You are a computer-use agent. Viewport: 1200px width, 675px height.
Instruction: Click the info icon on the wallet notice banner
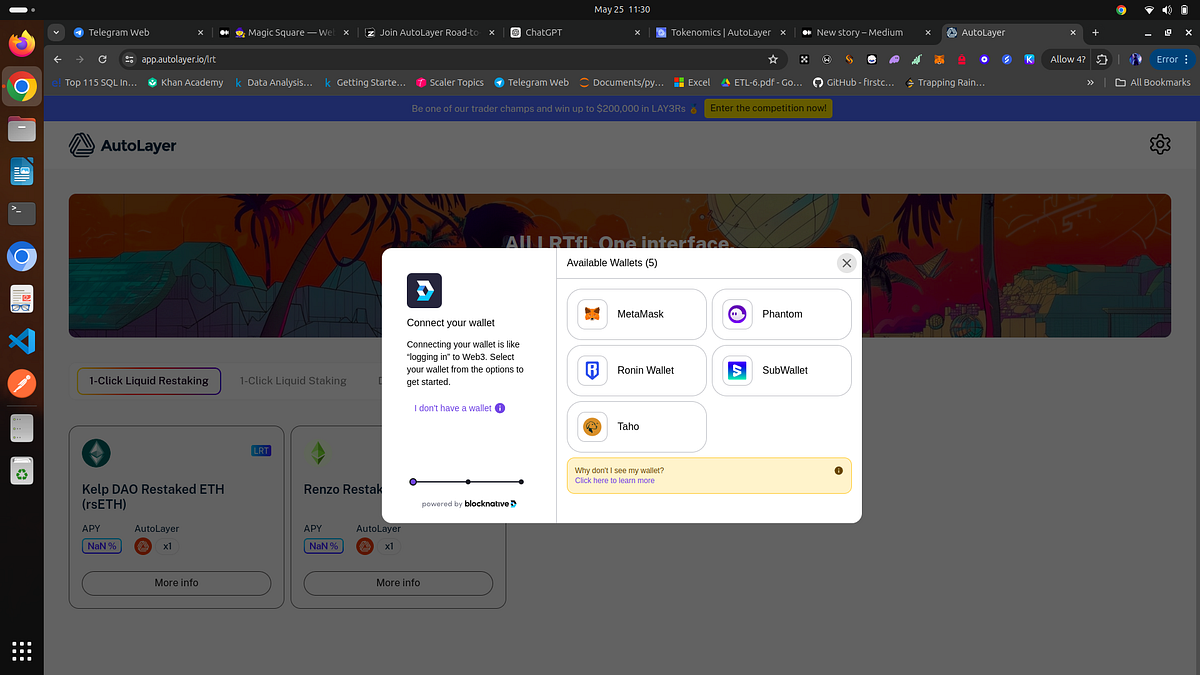[x=838, y=470]
